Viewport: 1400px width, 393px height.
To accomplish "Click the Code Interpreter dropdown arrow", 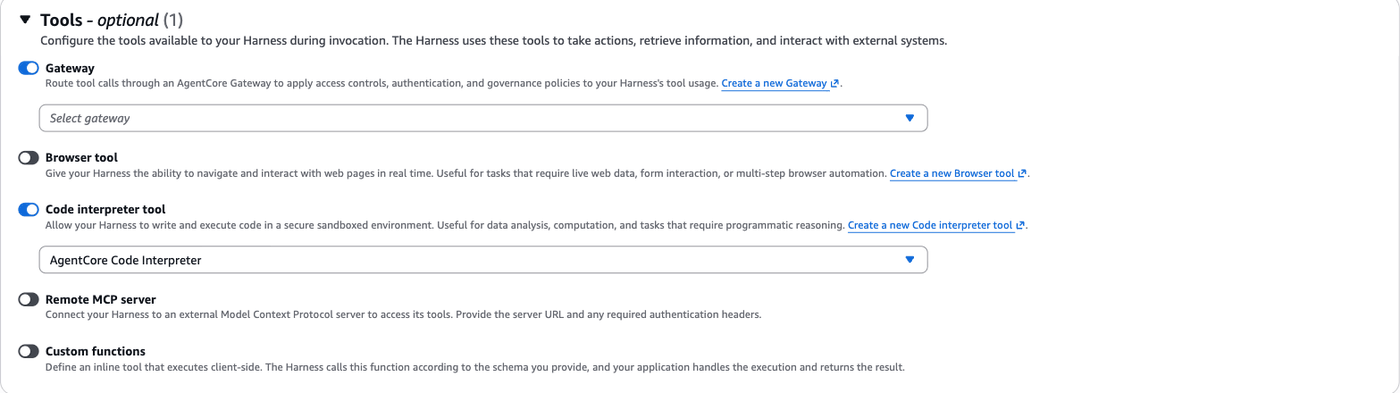I will [910, 260].
